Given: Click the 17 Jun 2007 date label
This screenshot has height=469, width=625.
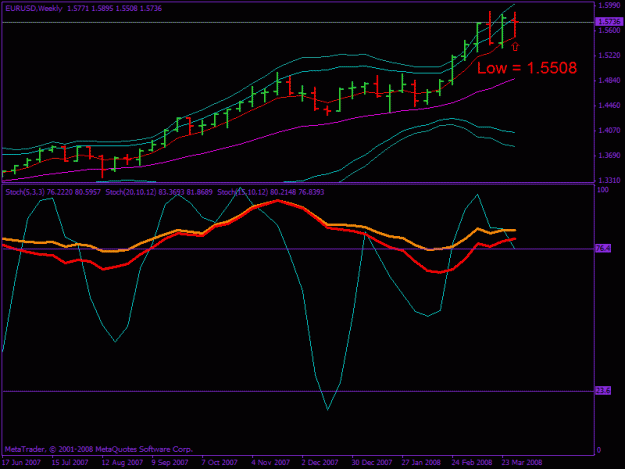Looking at the screenshot, I should (x=22, y=463).
